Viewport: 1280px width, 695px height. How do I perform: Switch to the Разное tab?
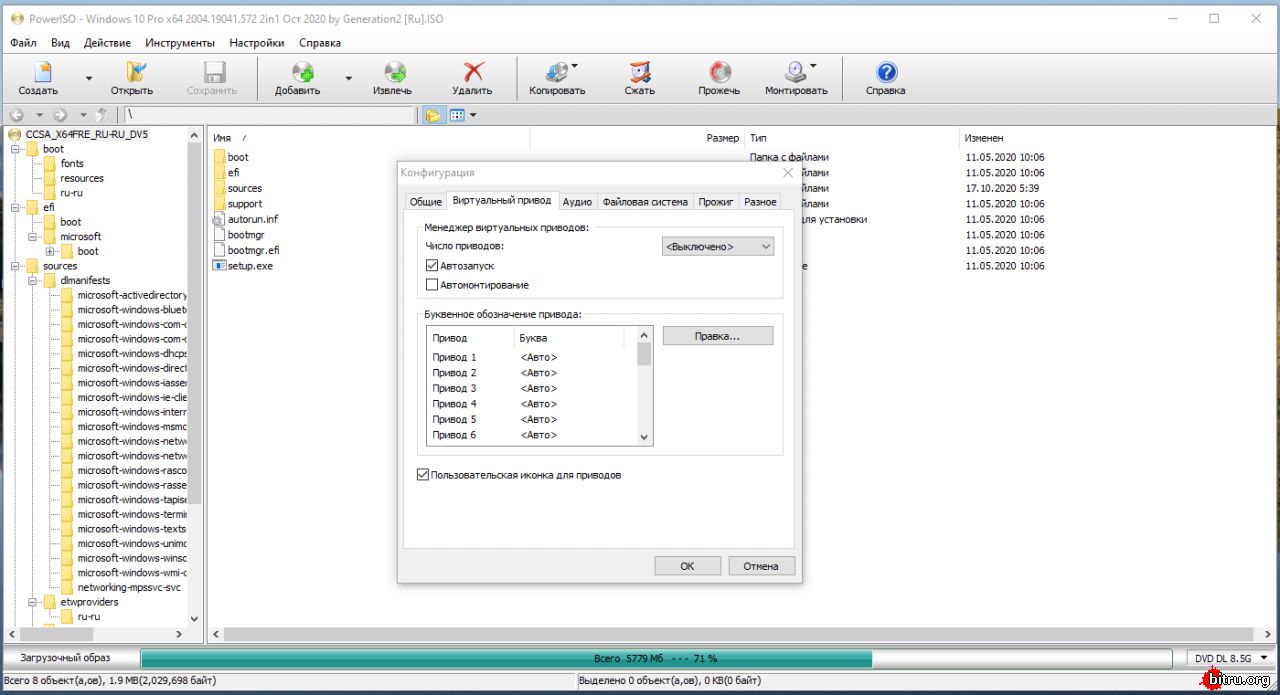coord(760,202)
